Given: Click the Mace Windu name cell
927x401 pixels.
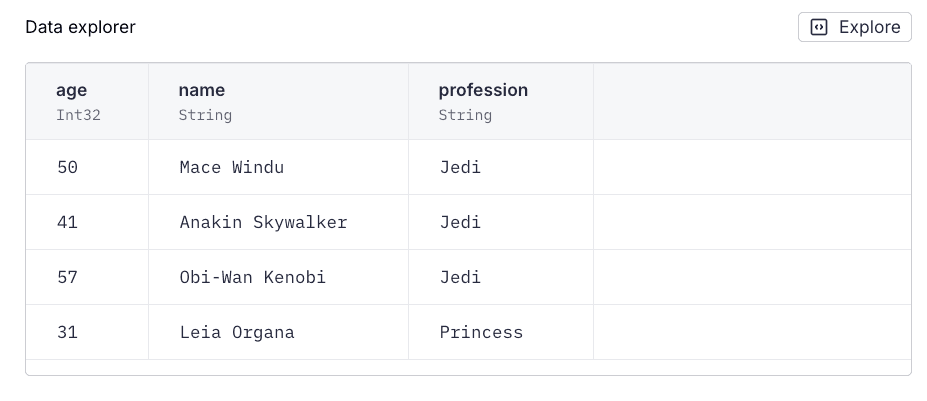Looking at the screenshot, I should coord(232,167).
